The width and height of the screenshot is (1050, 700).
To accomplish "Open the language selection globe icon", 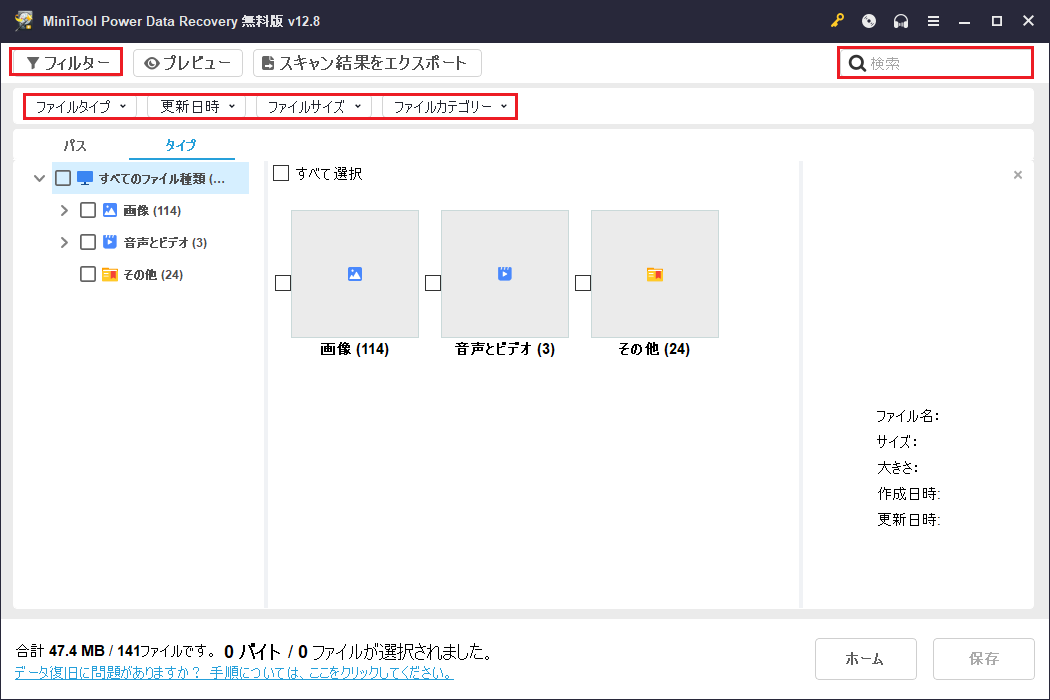I will [x=868, y=20].
